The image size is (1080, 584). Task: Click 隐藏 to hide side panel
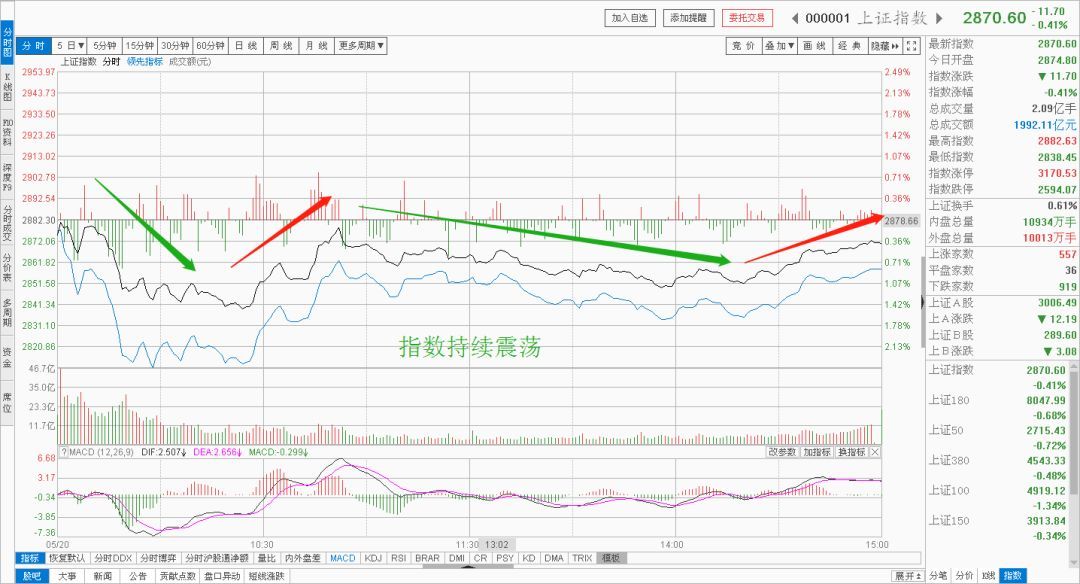(x=885, y=46)
